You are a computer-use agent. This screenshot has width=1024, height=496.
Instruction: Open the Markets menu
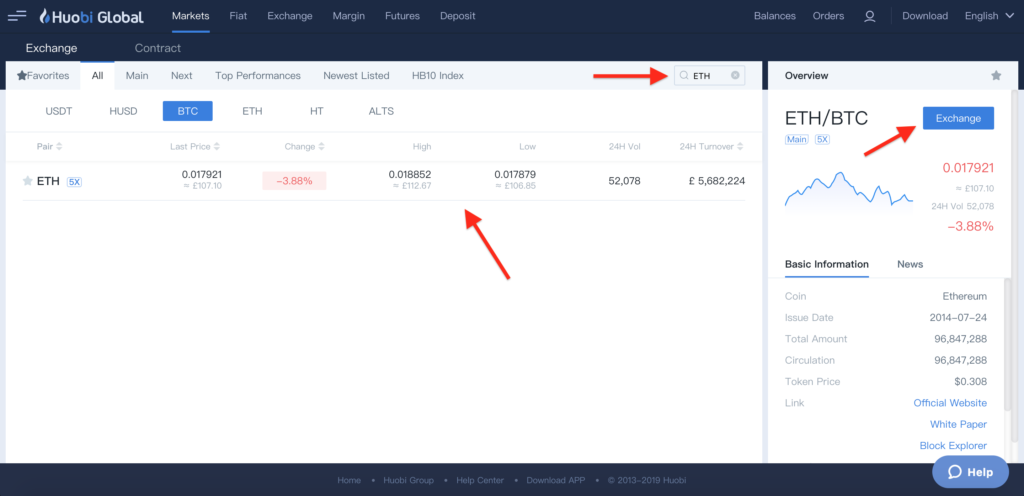coord(191,16)
